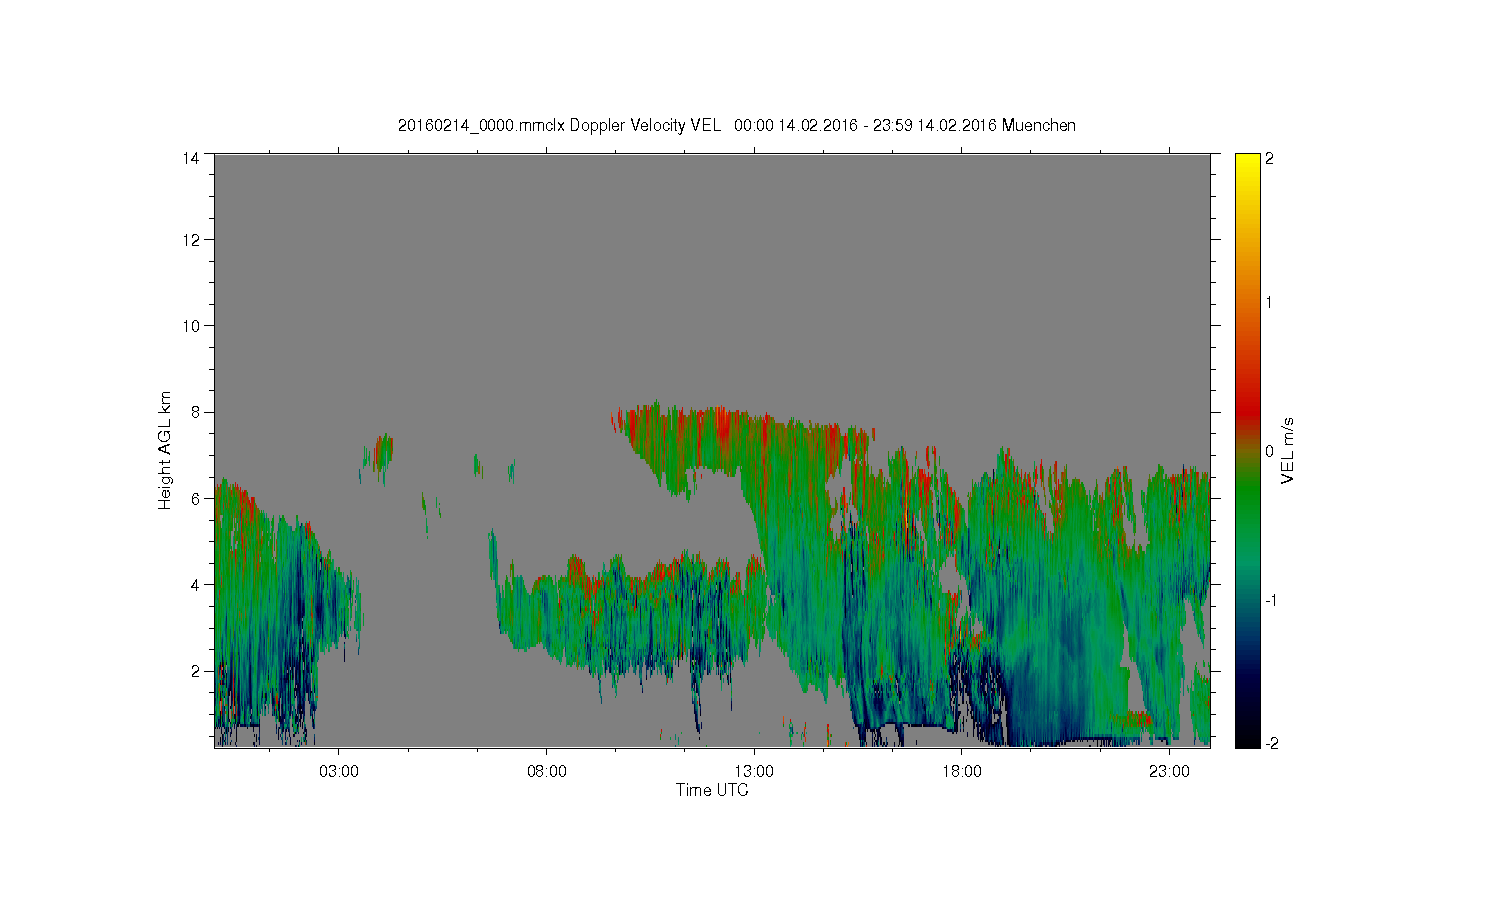Click the height tick label 12
The image size is (1500, 900).
(x=190, y=240)
